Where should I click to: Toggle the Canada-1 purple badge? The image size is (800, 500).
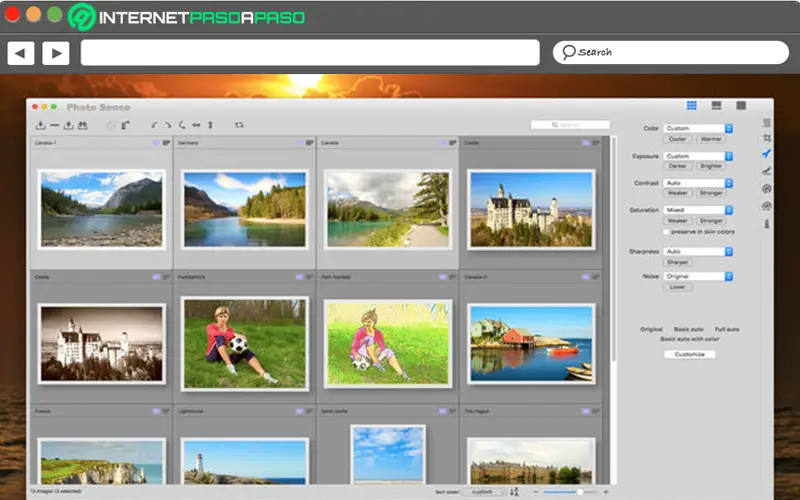(156, 143)
